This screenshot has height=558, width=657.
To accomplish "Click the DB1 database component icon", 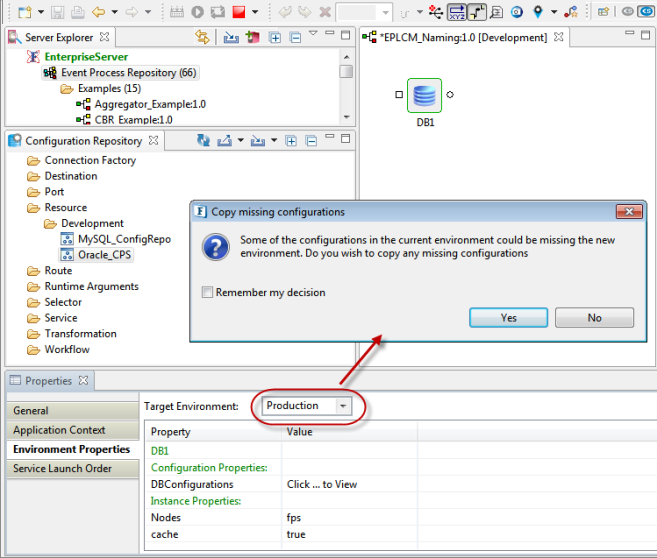I will click(425, 97).
